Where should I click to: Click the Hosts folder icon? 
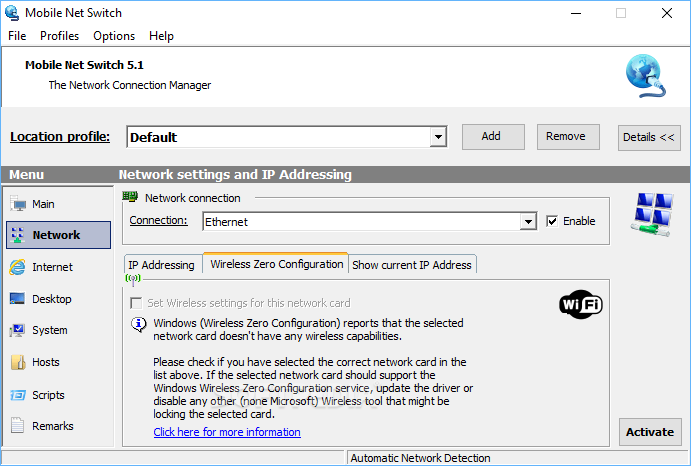18,362
